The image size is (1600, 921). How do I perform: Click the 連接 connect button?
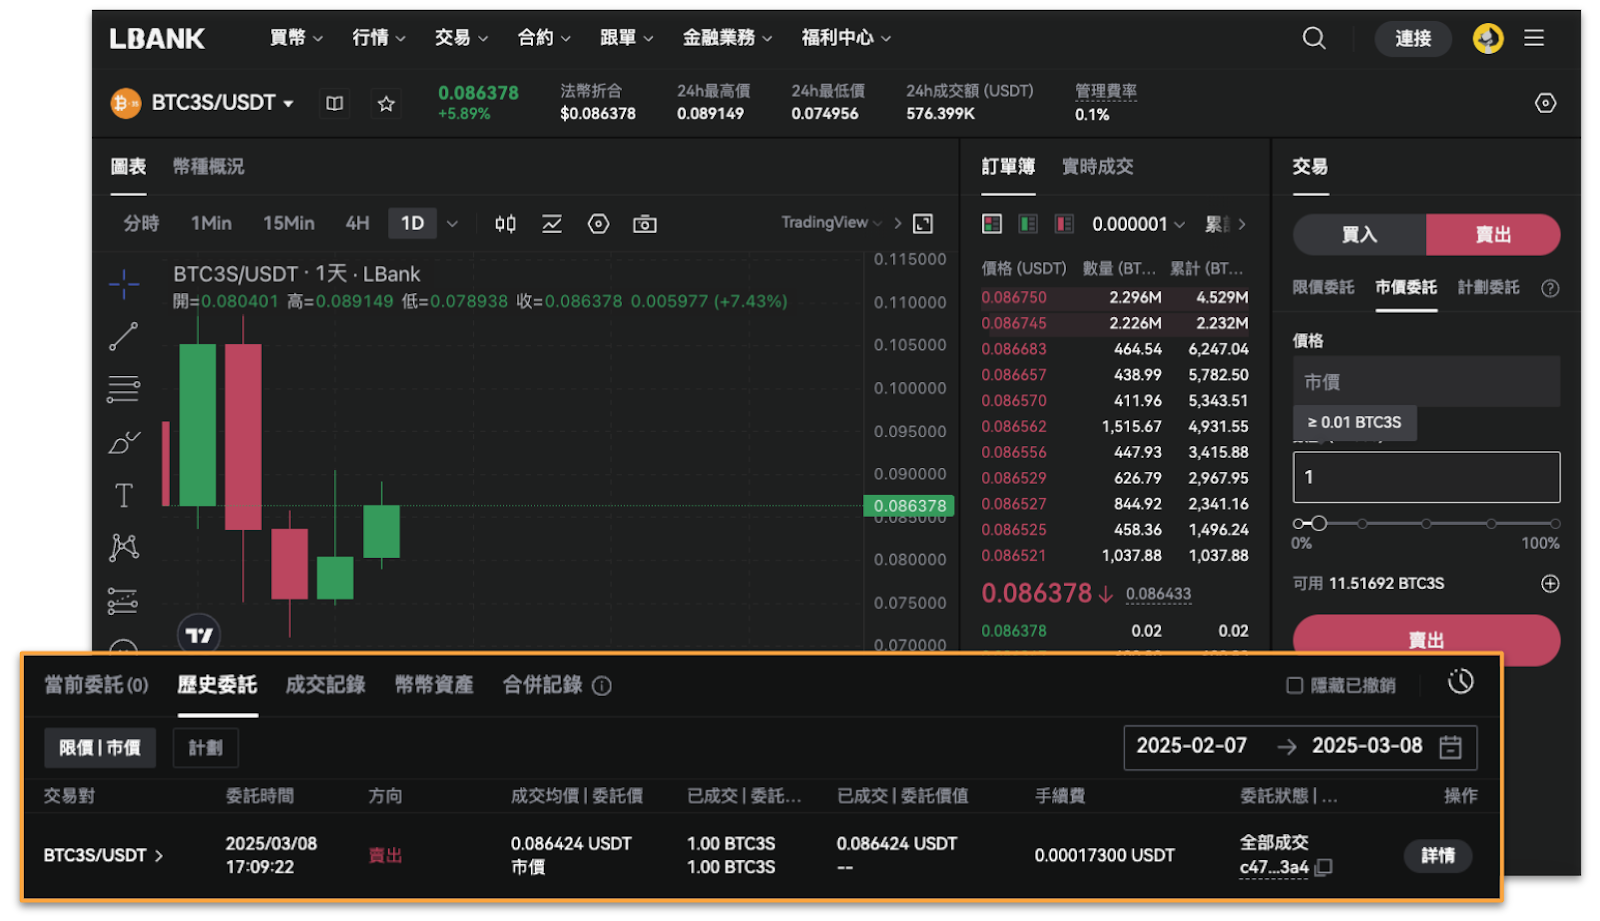click(1413, 38)
